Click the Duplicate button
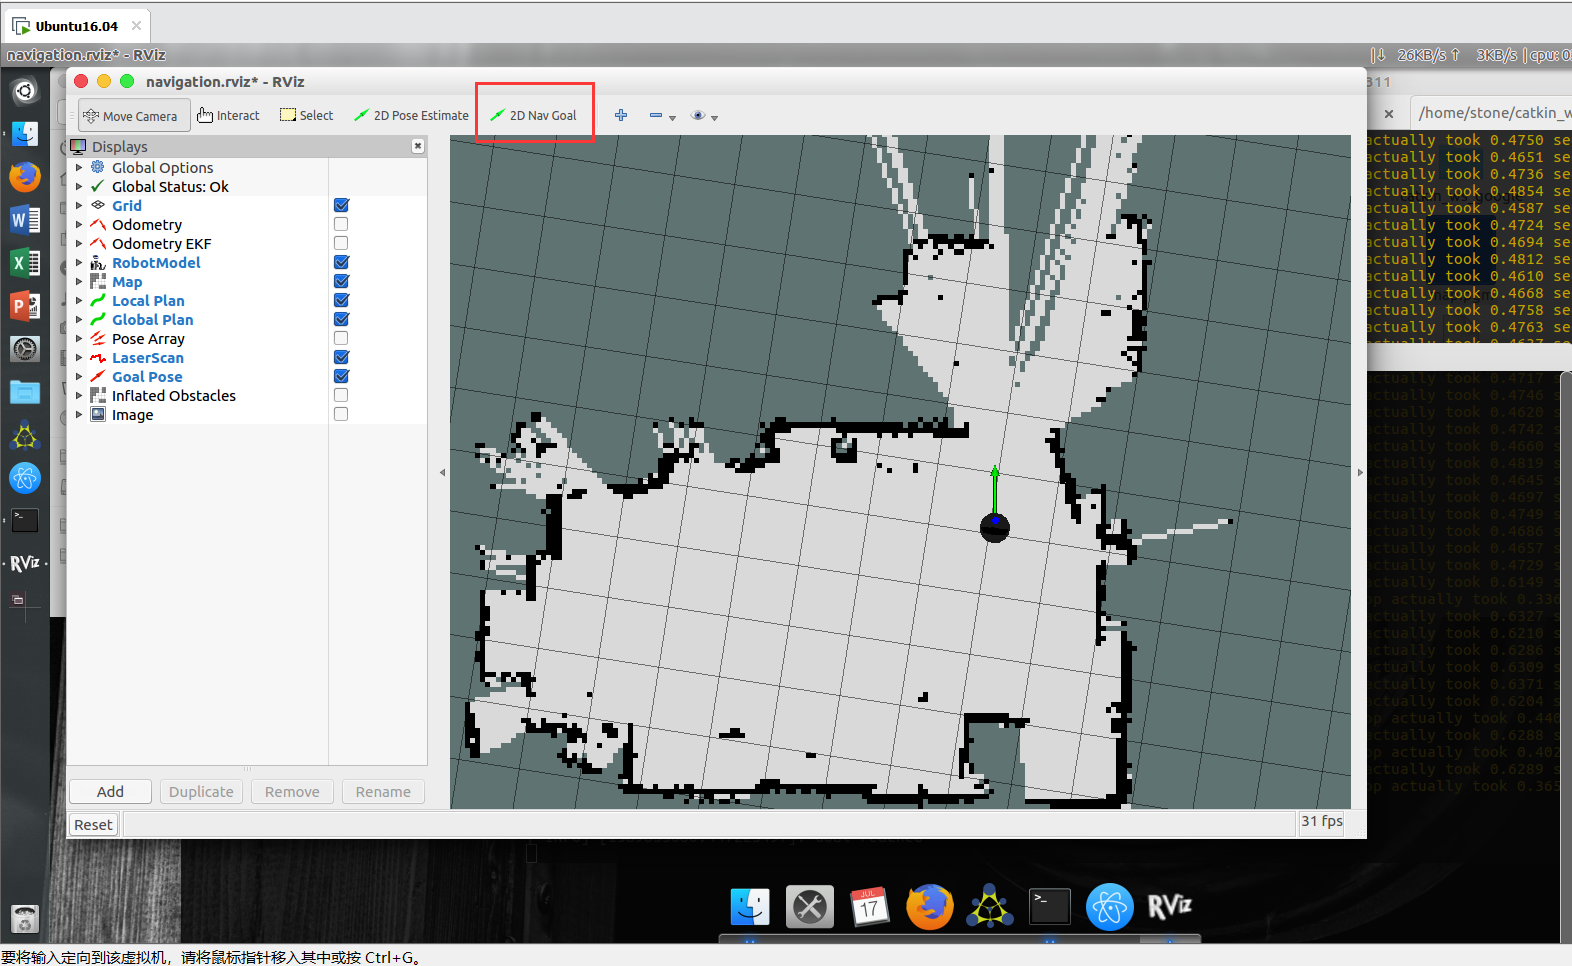This screenshot has height=966, width=1572. [201, 792]
